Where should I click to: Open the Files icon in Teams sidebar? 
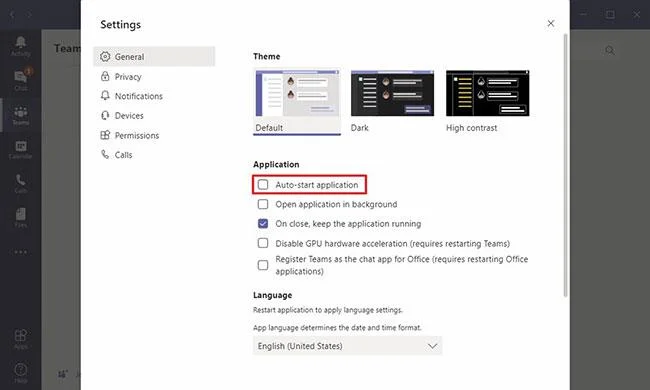tap(20, 218)
